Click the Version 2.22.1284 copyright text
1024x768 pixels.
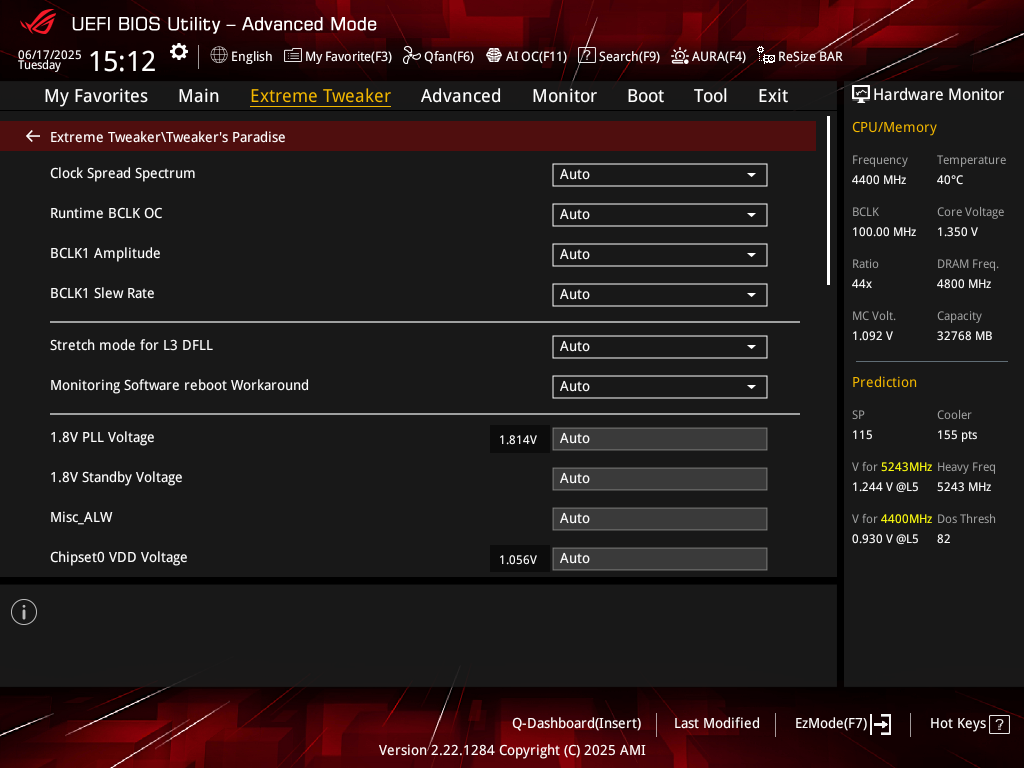[512, 750]
